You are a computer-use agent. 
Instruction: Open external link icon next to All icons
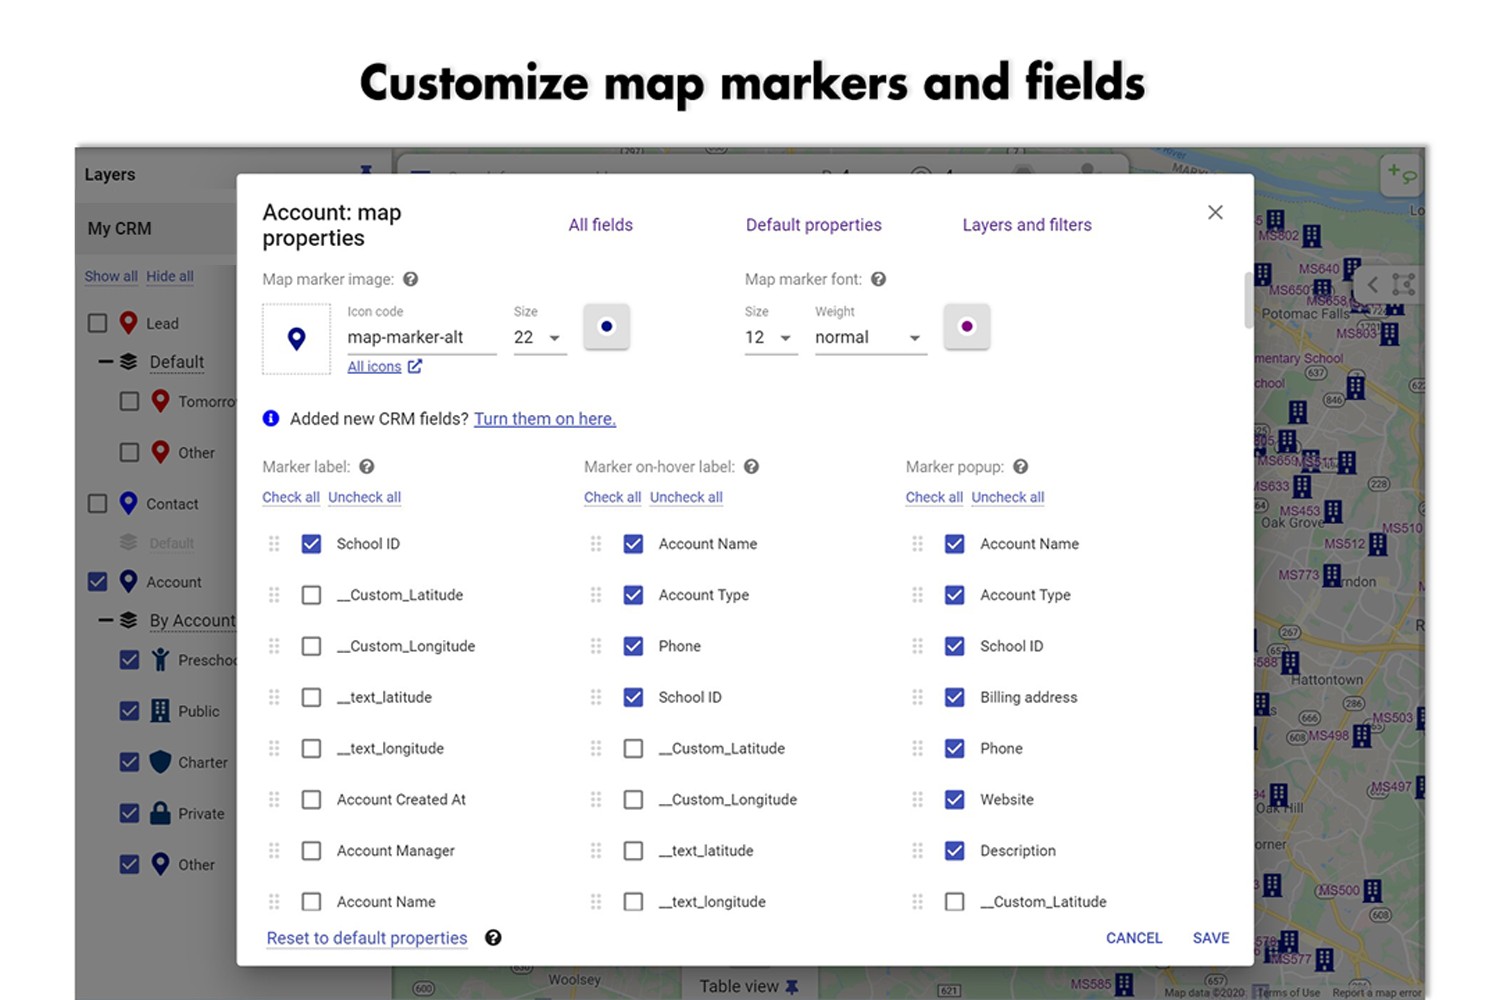[x=415, y=367]
